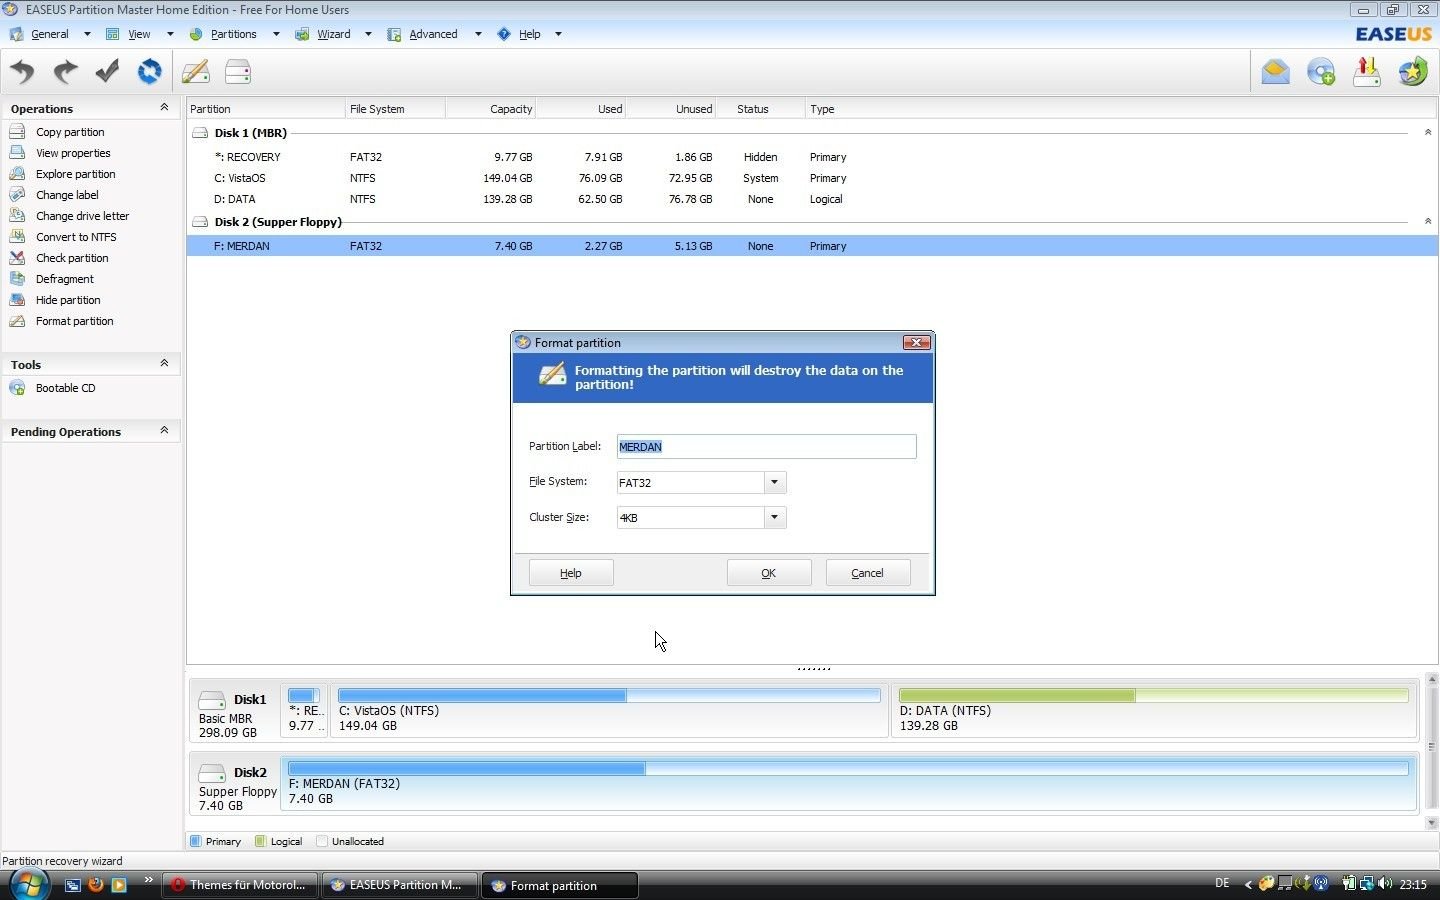Screen dimensions: 1440x900
Task: Click the Convert to NTFS icon
Action: tap(17, 236)
